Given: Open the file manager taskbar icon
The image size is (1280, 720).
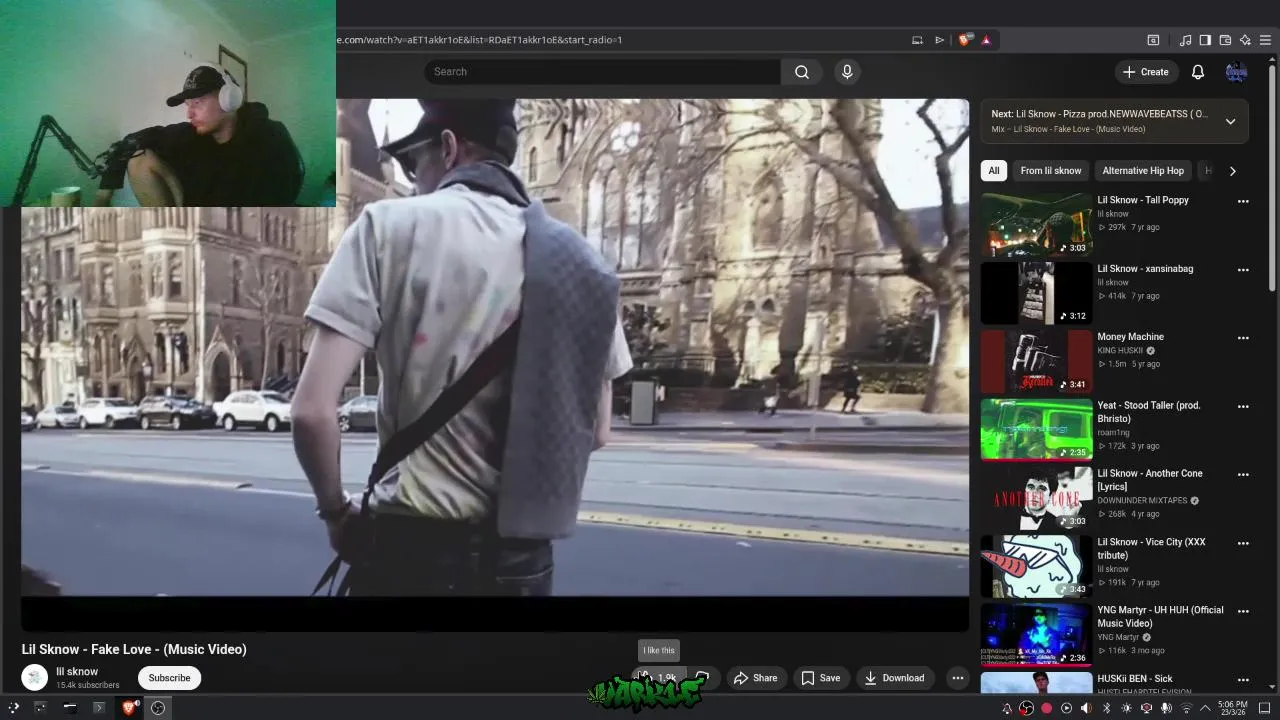Looking at the screenshot, I should tap(70, 708).
